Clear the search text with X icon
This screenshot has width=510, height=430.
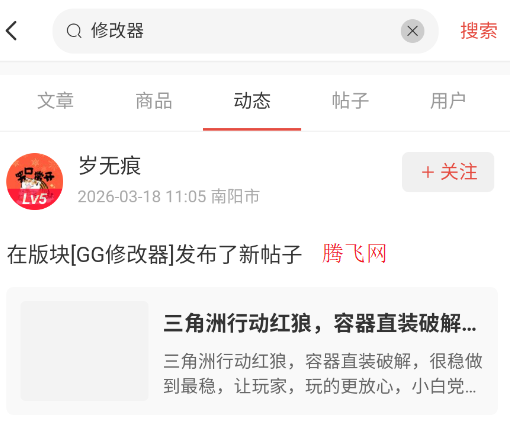pyautogui.click(x=412, y=31)
